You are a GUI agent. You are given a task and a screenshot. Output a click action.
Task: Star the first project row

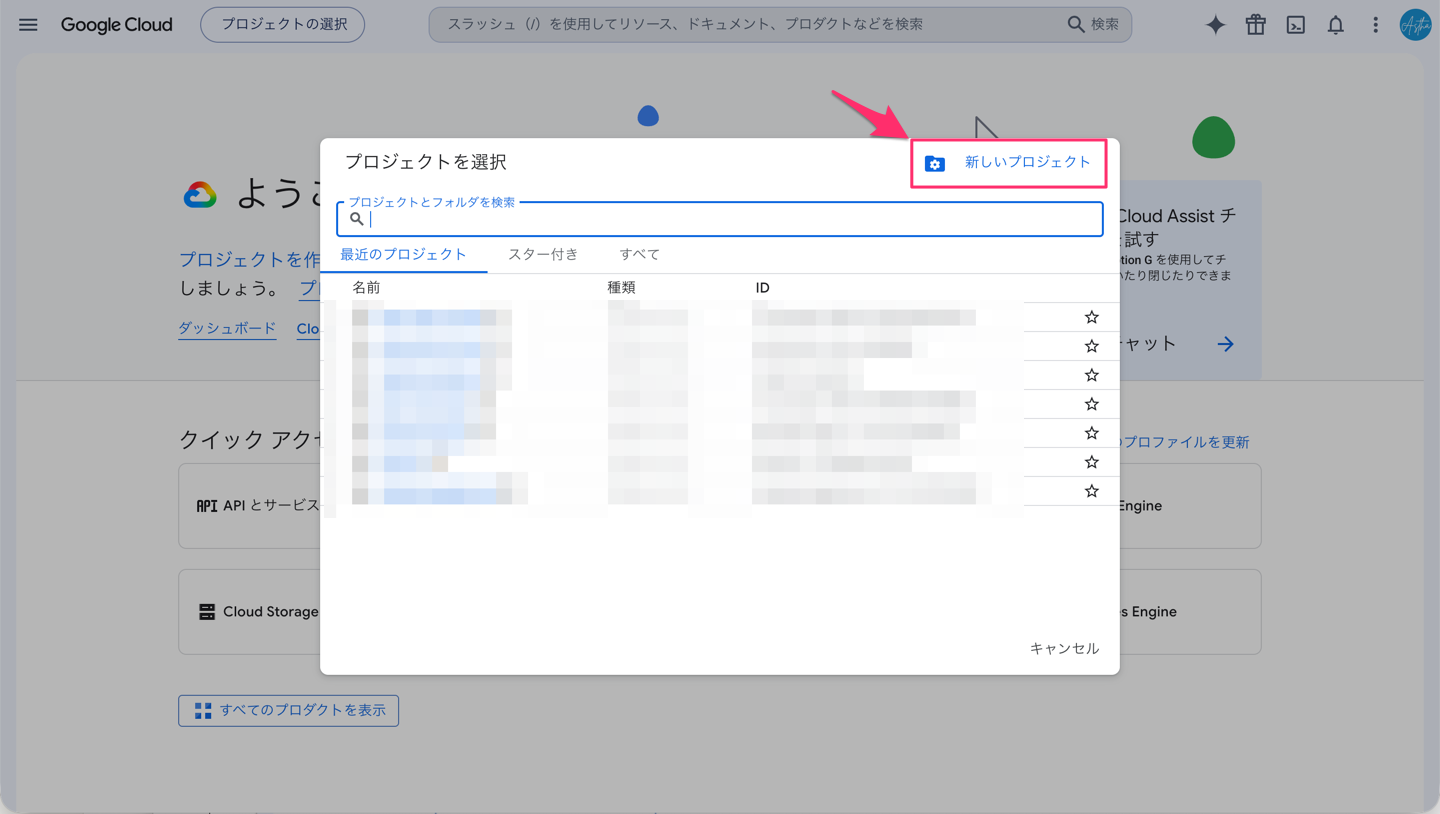[1092, 317]
